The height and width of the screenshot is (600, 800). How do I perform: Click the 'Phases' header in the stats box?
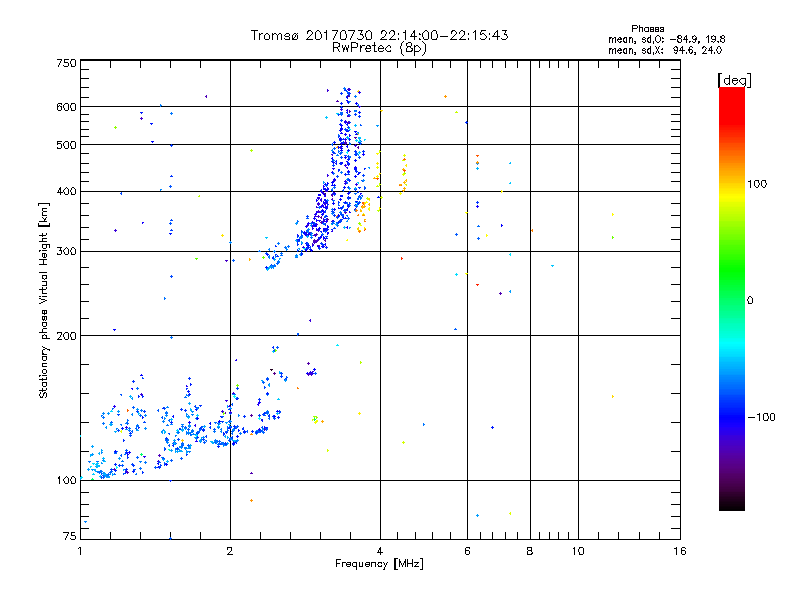click(x=647, y=29)
